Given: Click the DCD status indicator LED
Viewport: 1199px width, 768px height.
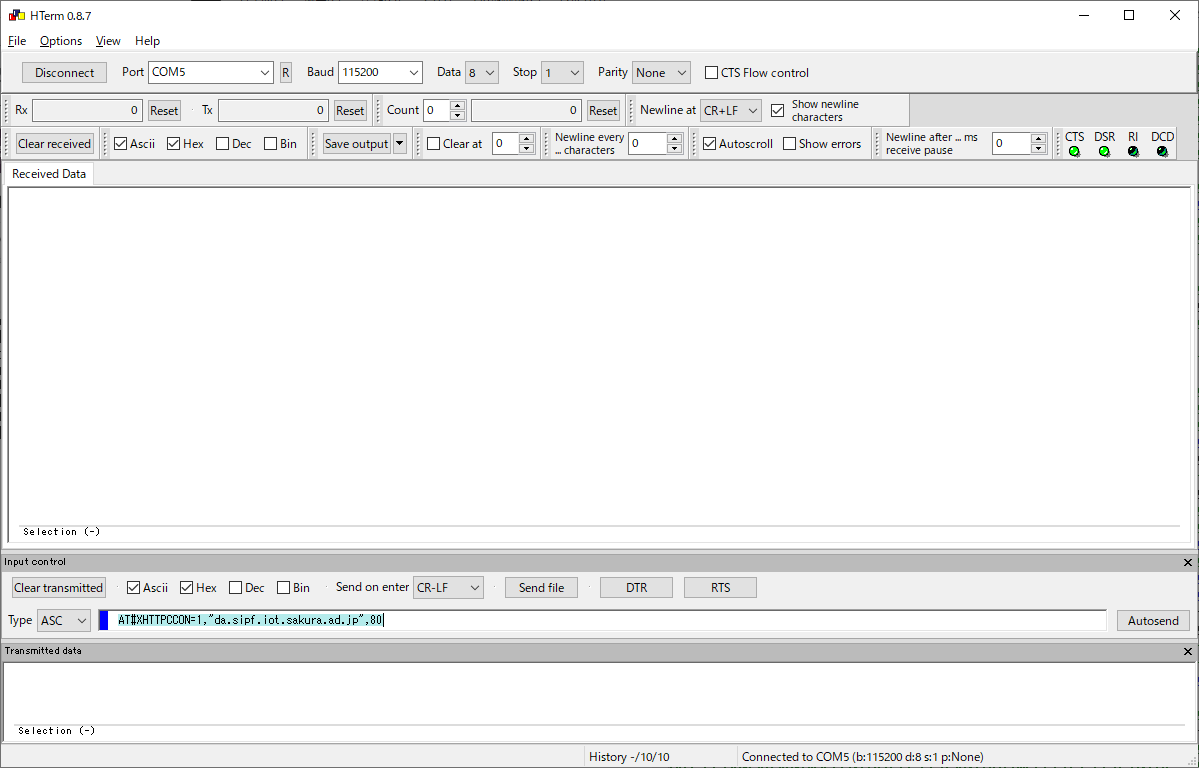Looking at the screenshot, I should [1162, 151].
